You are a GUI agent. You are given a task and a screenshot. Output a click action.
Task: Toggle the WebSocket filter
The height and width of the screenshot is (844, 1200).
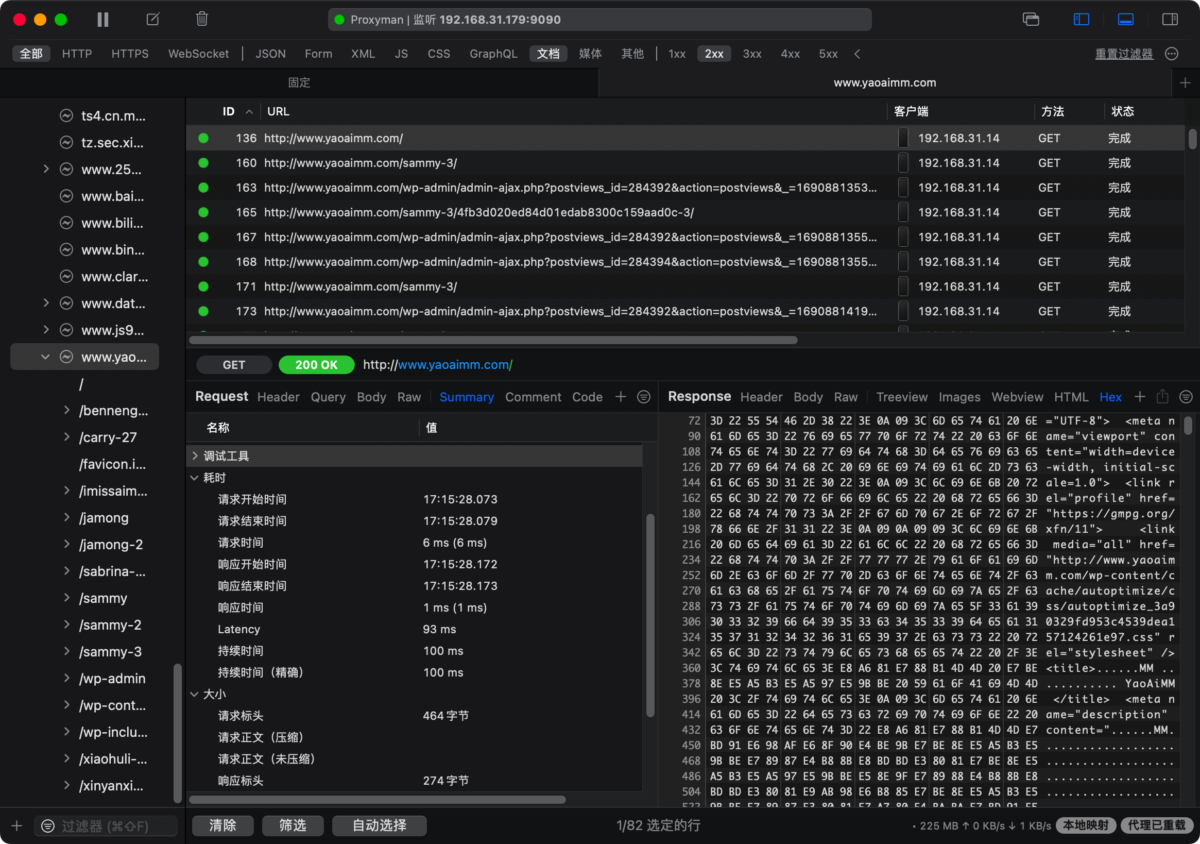[x=198, y=54]
